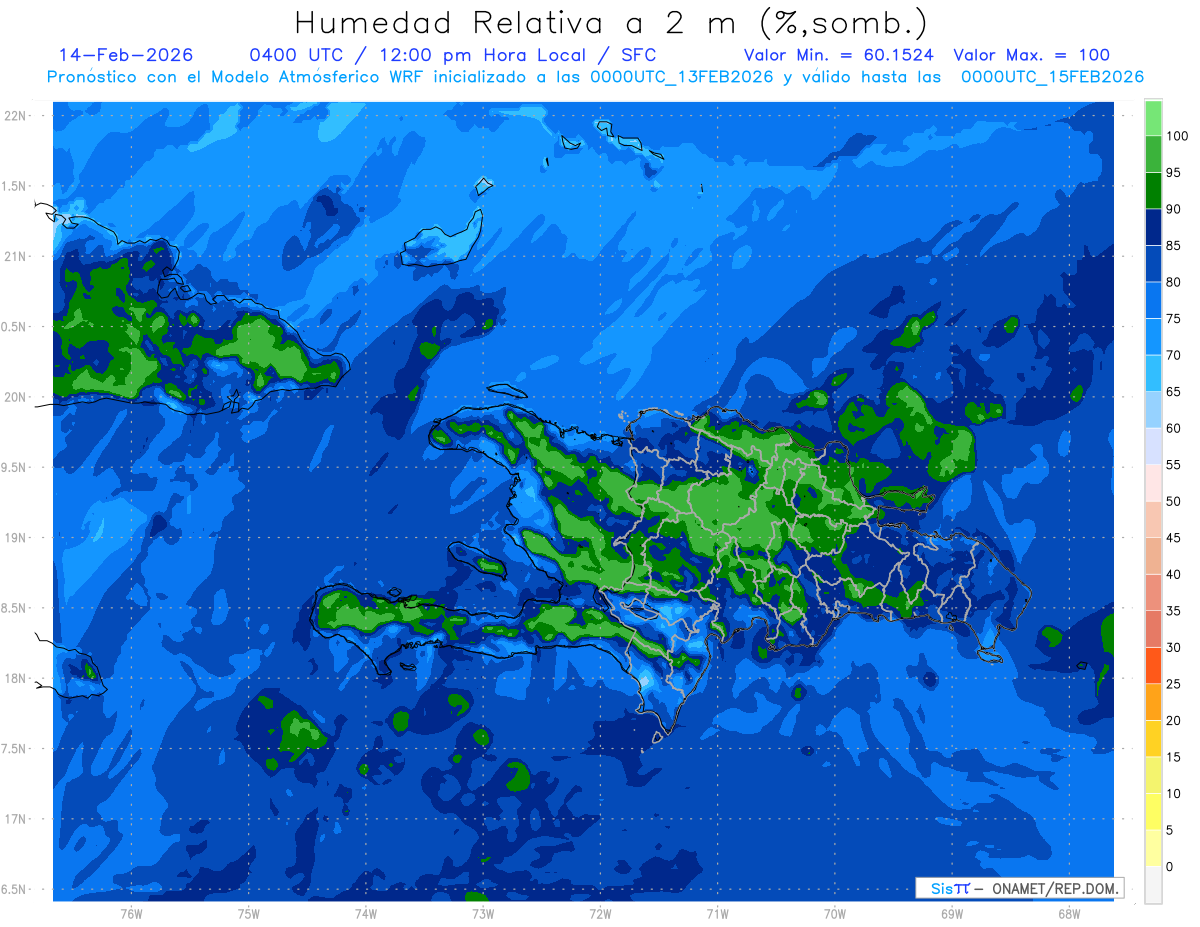Screen dimensions: 1200x927
Task: Click the color bar label "30"
Action: pos(1173,647)
